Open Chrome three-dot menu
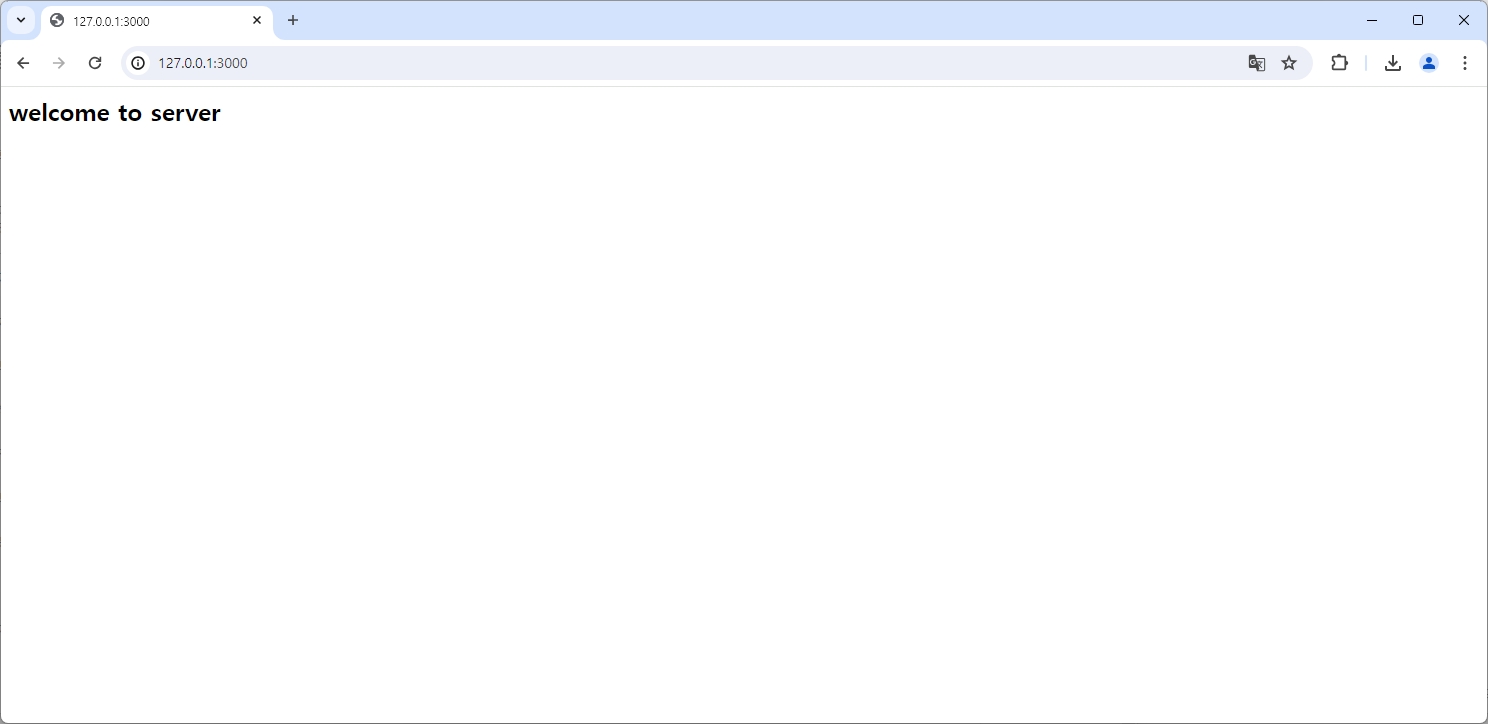The height and width of the screenshot is (724, 1488). [x=1464, y=63]
